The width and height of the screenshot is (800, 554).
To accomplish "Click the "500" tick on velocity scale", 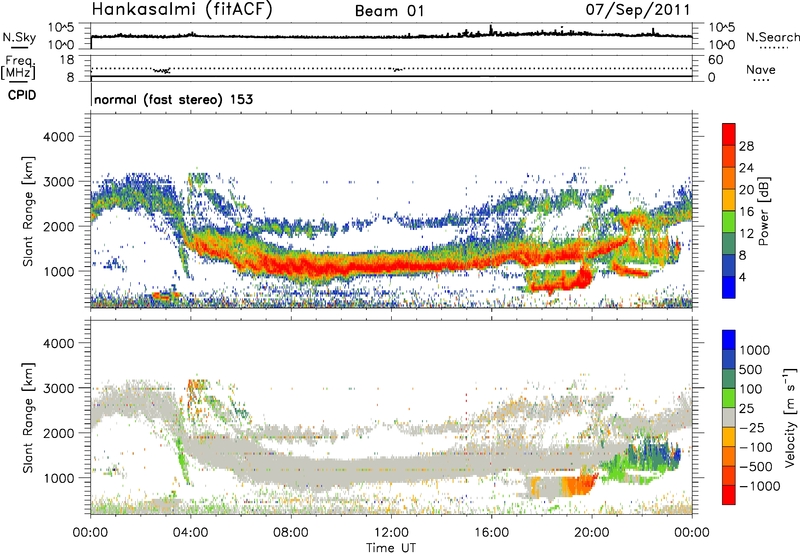I will coord(750,369).
